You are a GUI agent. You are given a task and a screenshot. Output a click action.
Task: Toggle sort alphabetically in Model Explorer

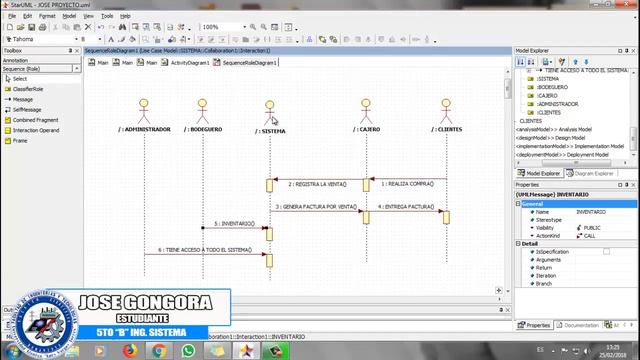(x=531, y=62)
